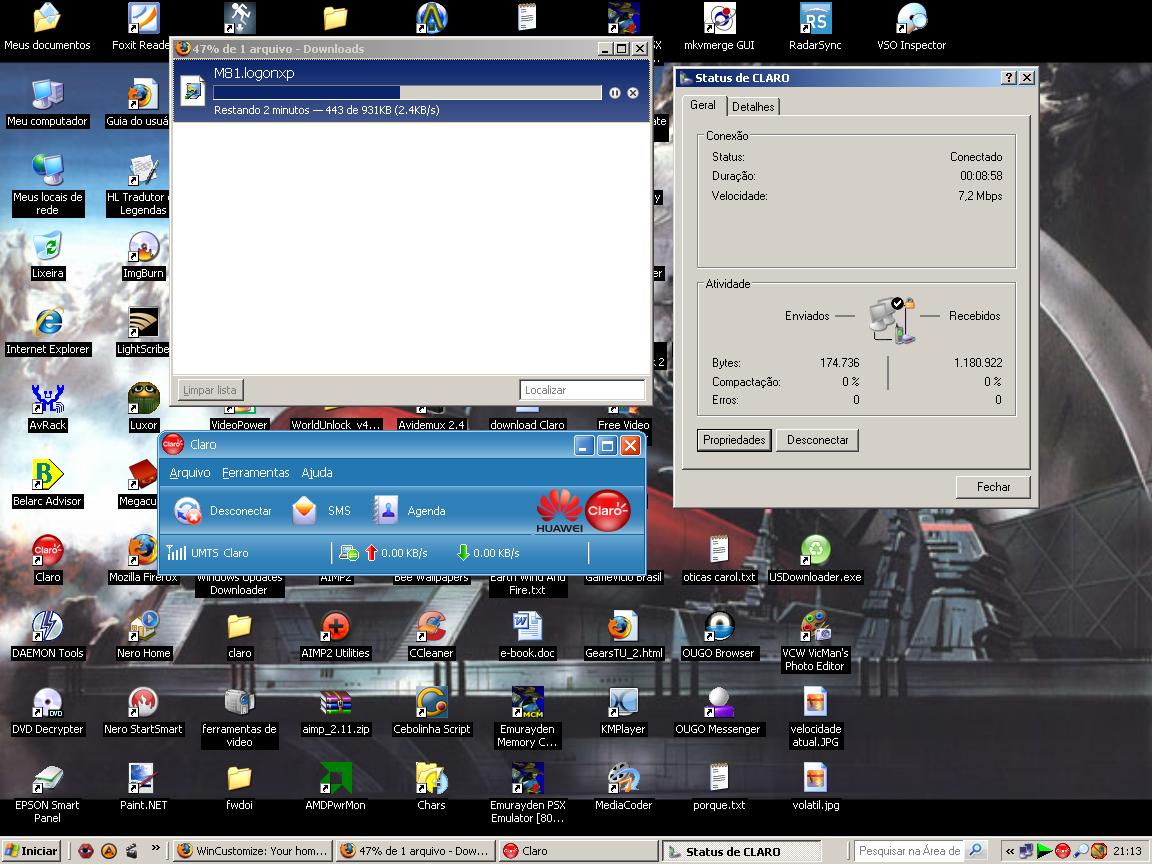Click the Fechar button
The height and width of the screenshot is (864, 1152).
pos(993,487)
